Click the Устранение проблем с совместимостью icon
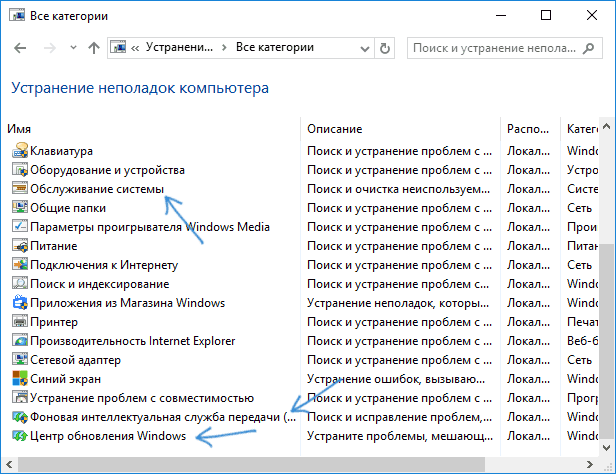Image resolution: width=616 pixels, height=474 pixels. coord(20,398)
